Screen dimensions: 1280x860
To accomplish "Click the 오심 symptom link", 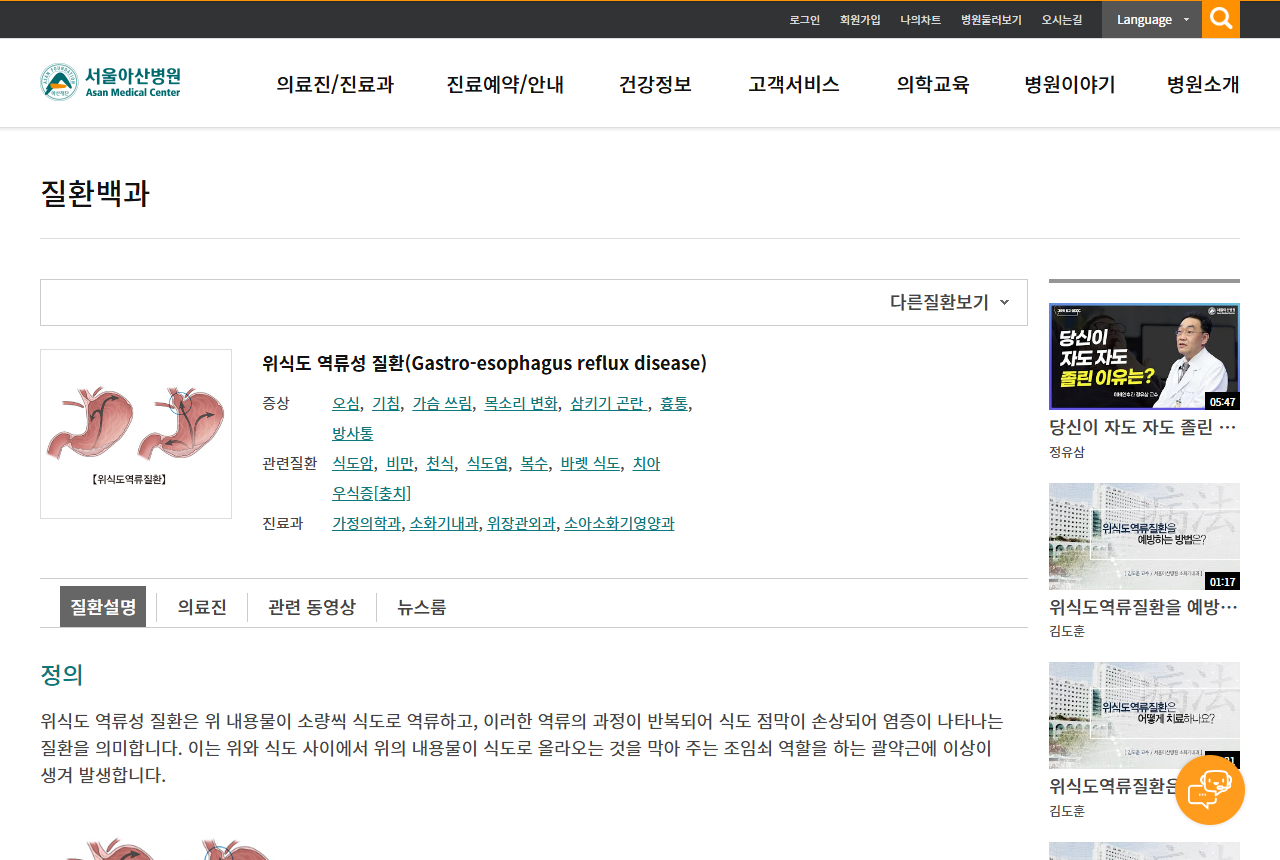I will (x=346, y=404).
